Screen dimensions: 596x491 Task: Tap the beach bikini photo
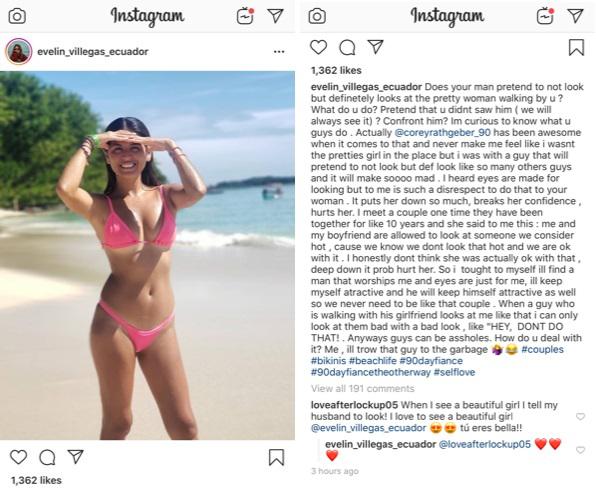click(147, 255)
